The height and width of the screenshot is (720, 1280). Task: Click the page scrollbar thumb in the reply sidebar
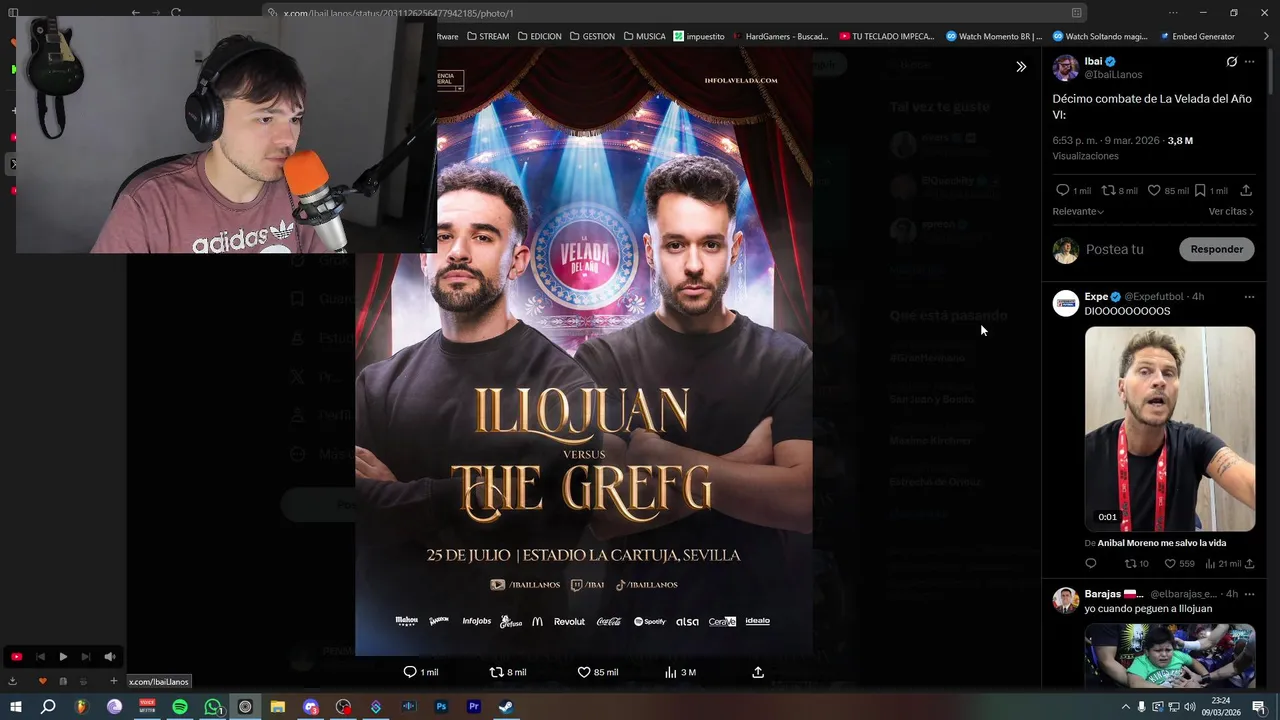[x=1271, y=73]
